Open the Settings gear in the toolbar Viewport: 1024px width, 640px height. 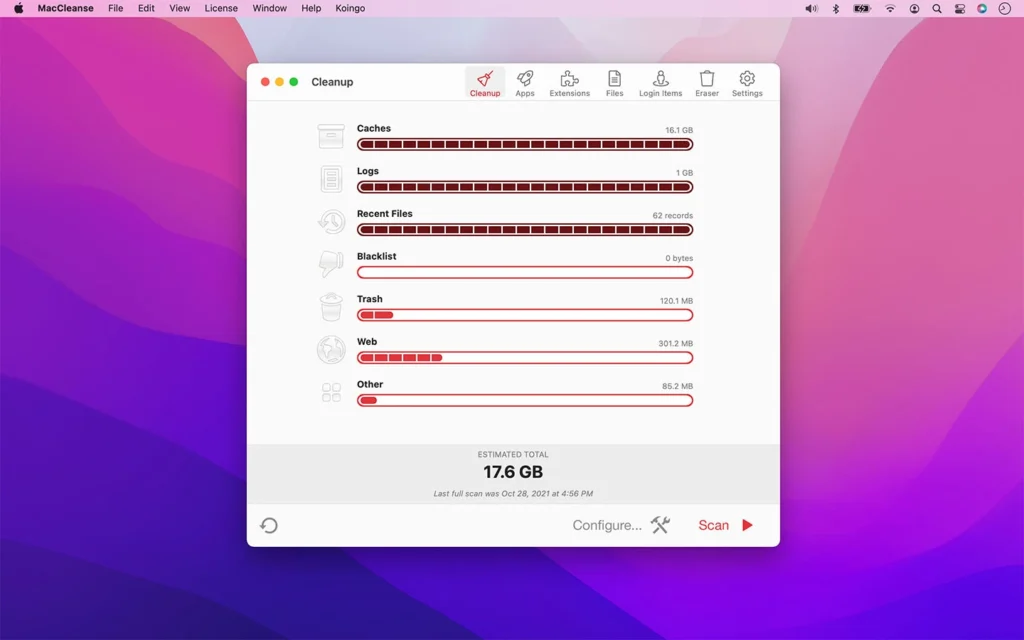point(746,83)
